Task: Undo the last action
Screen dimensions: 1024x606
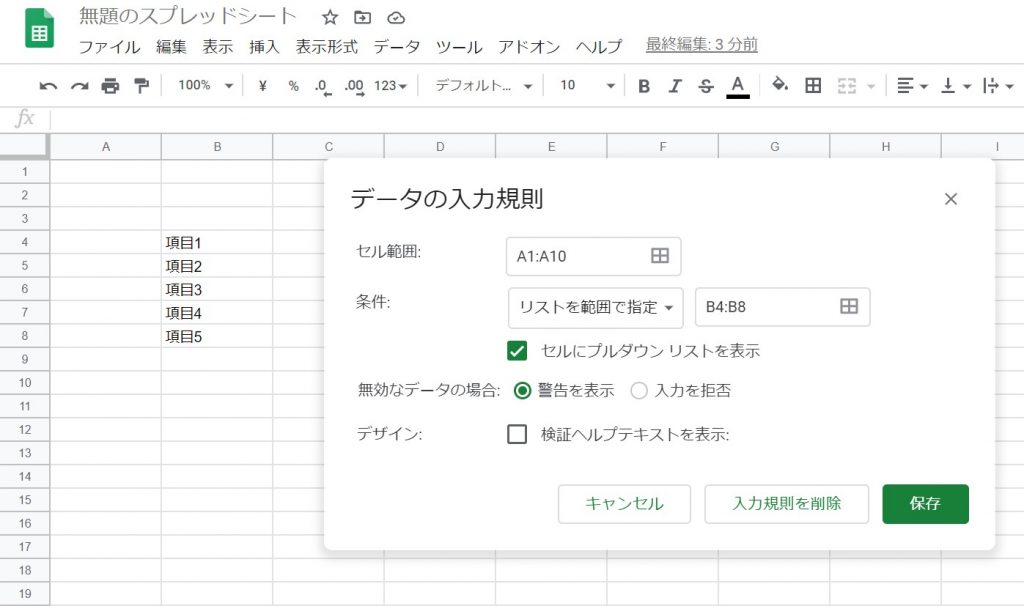Action: (x=48, y=86)
